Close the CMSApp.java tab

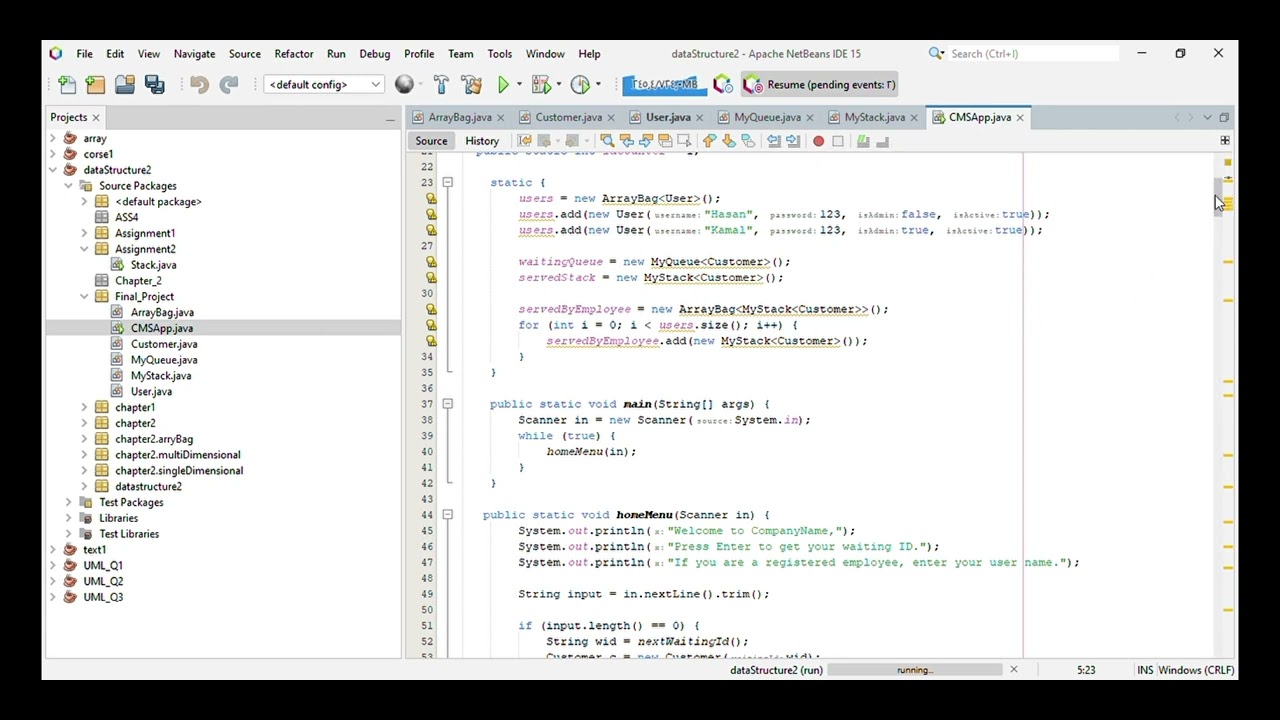1020,118
